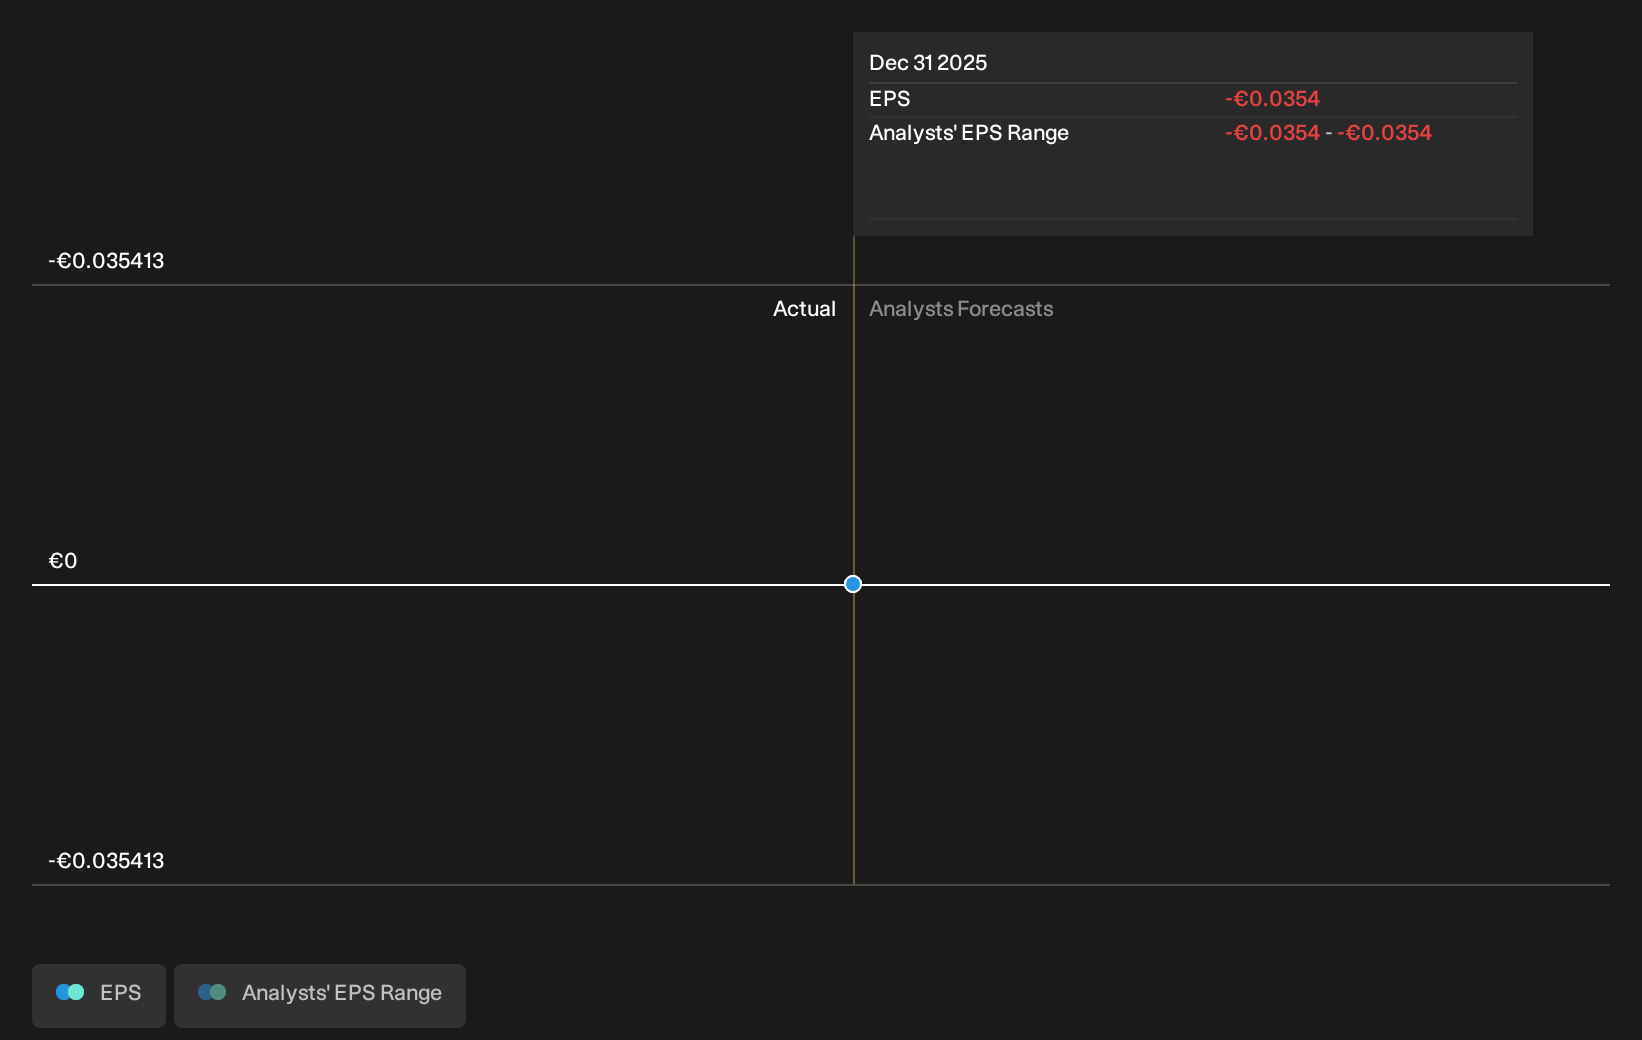Select the blue EPS data point
The image size is (1642, 1040).
coord(853,584)
